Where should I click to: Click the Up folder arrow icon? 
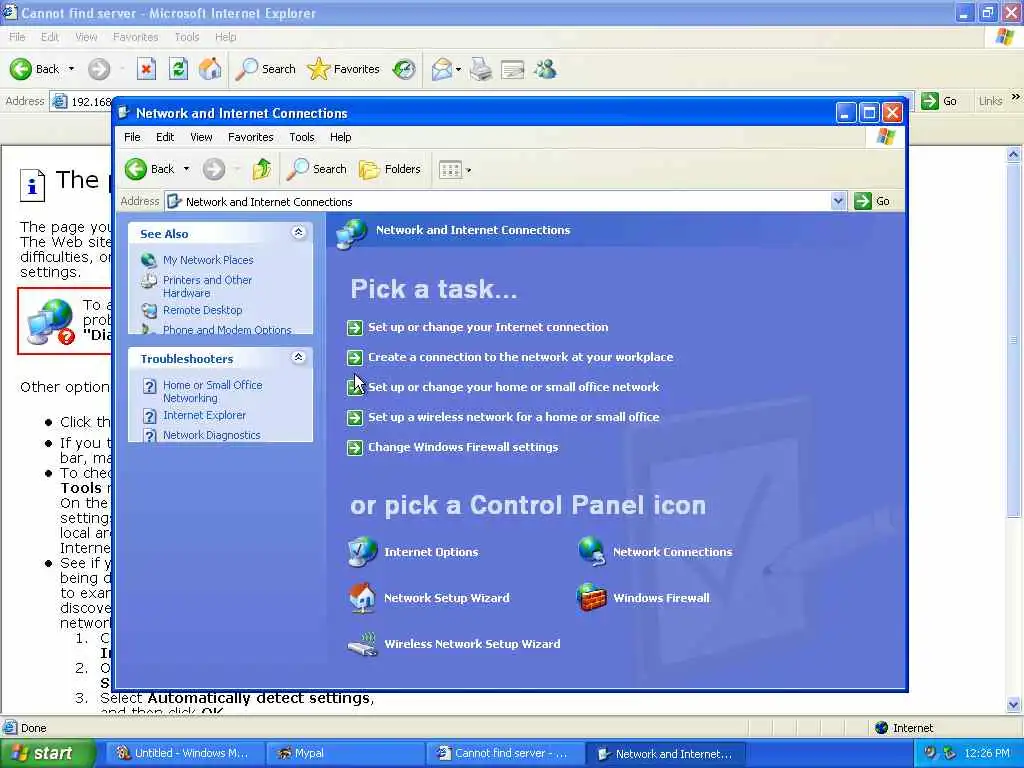pos(262,169)
